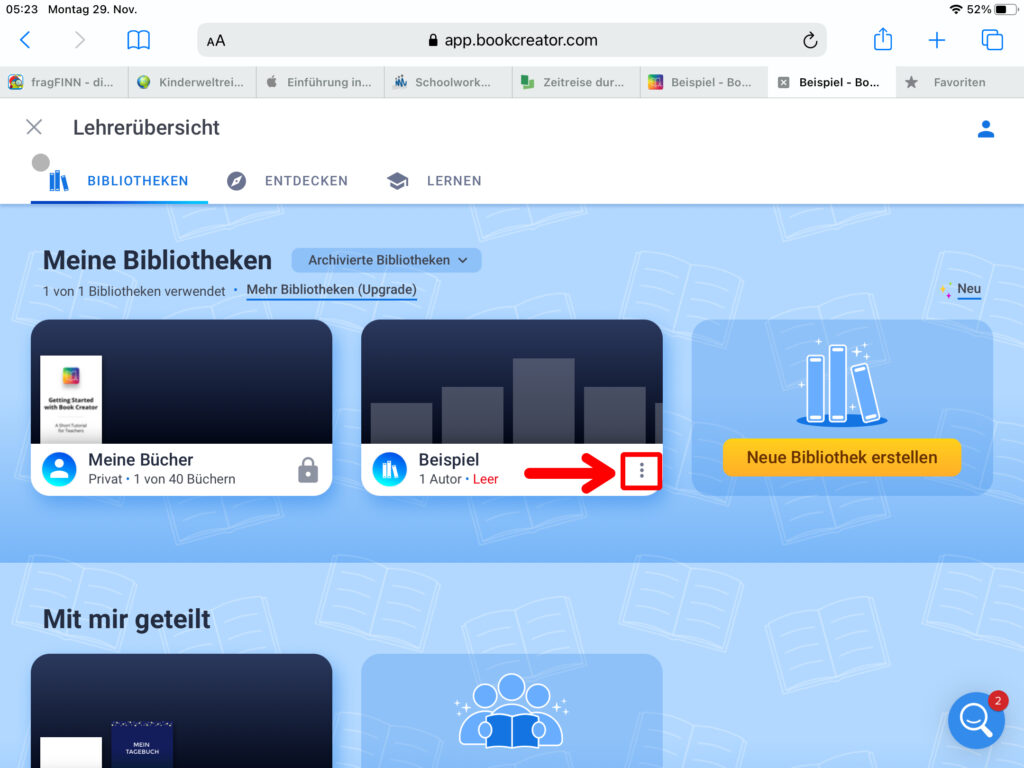Reload the page in address bar

810,40
